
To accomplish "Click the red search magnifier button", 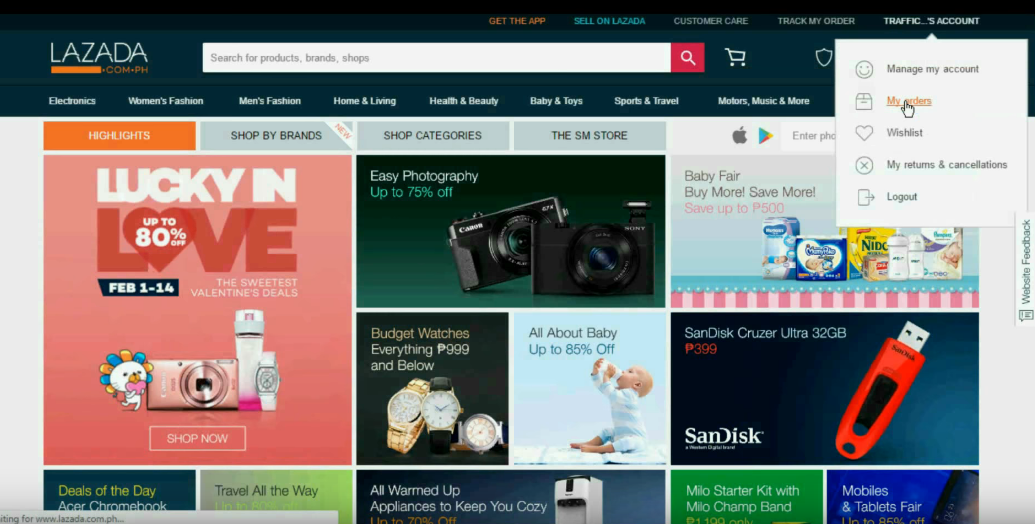I will 687,57.
